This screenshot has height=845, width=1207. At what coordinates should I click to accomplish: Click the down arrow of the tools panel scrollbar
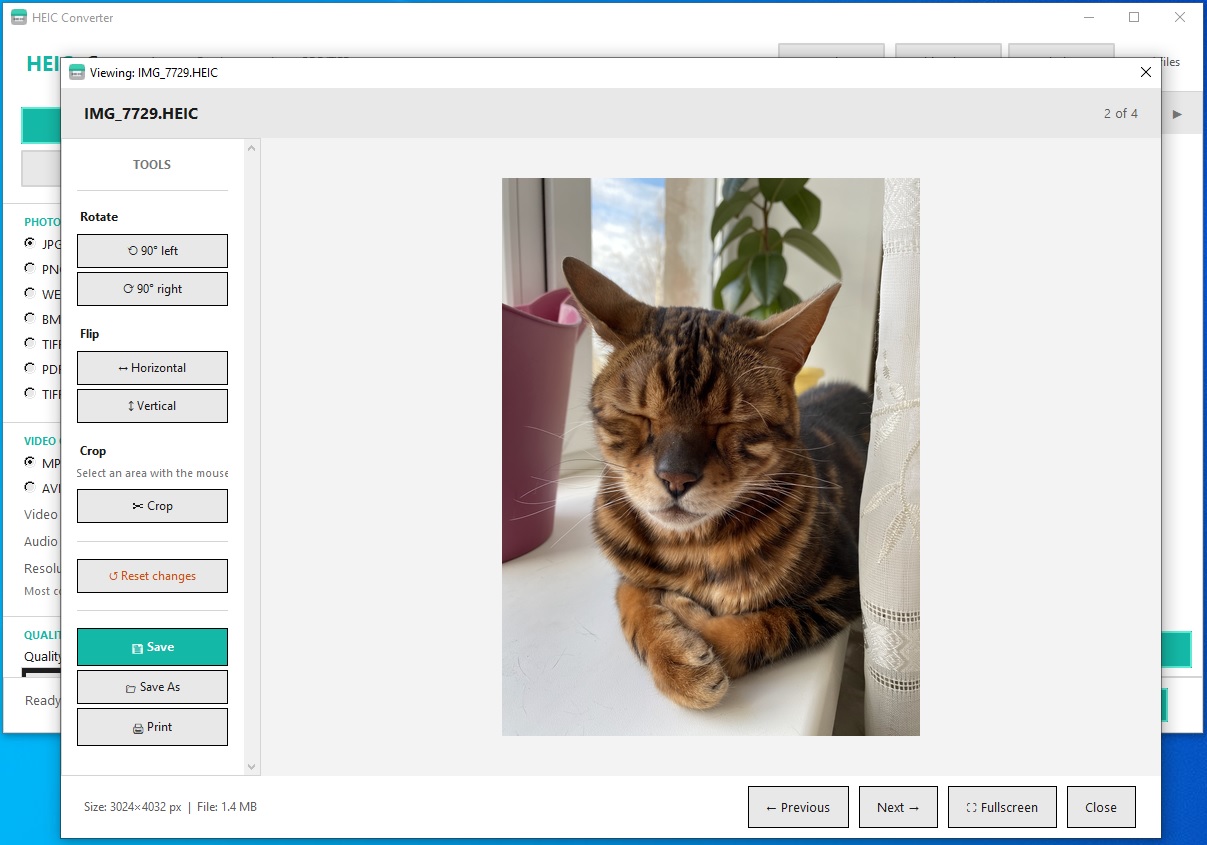point(252,767)
